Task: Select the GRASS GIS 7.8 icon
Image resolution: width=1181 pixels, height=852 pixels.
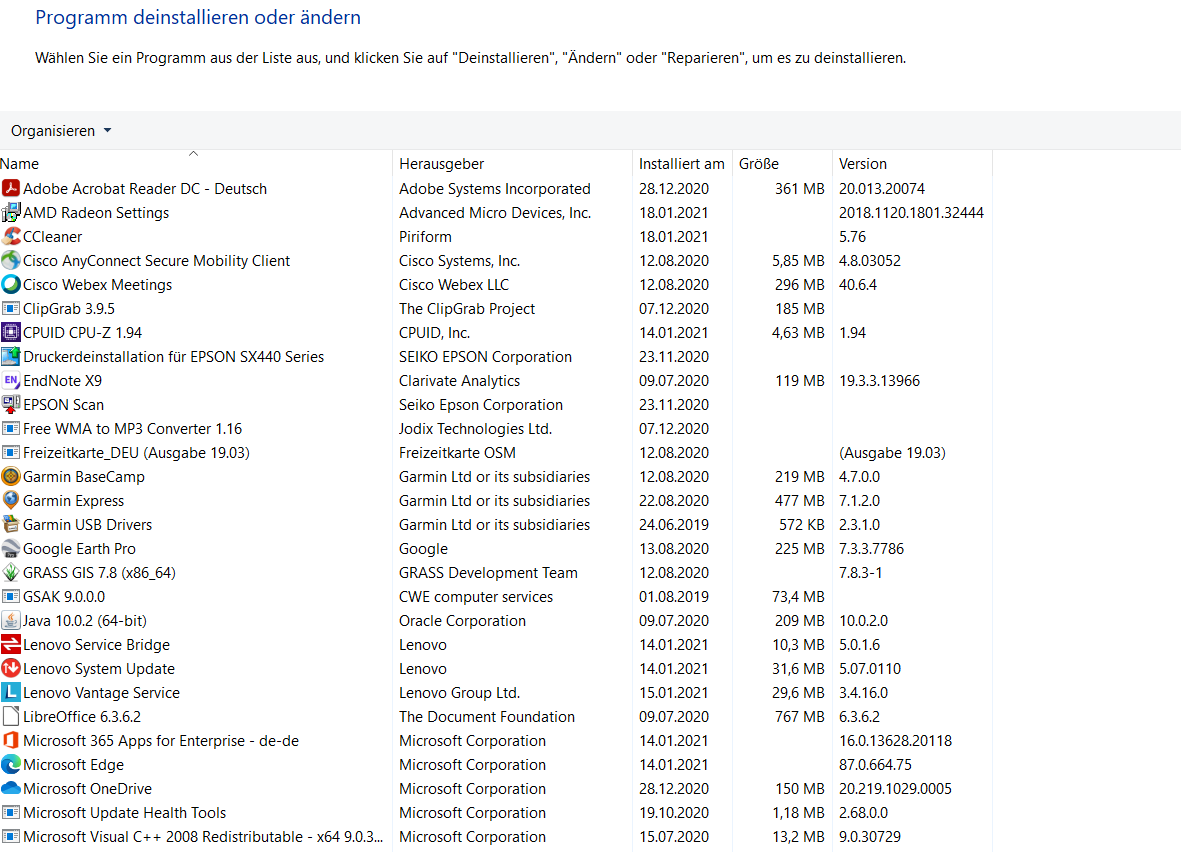Action: 11,573
